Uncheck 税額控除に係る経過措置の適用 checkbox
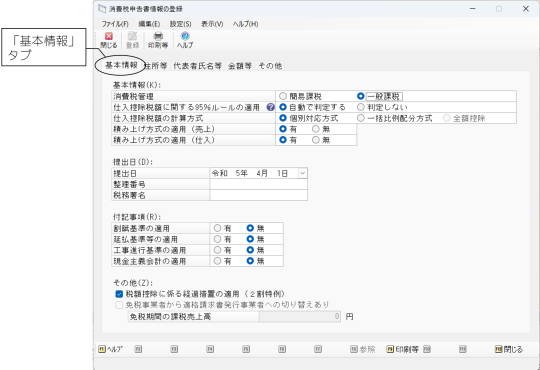Viewport: 540px width, 370px height. pyautogui.click(x=119, y=294)
